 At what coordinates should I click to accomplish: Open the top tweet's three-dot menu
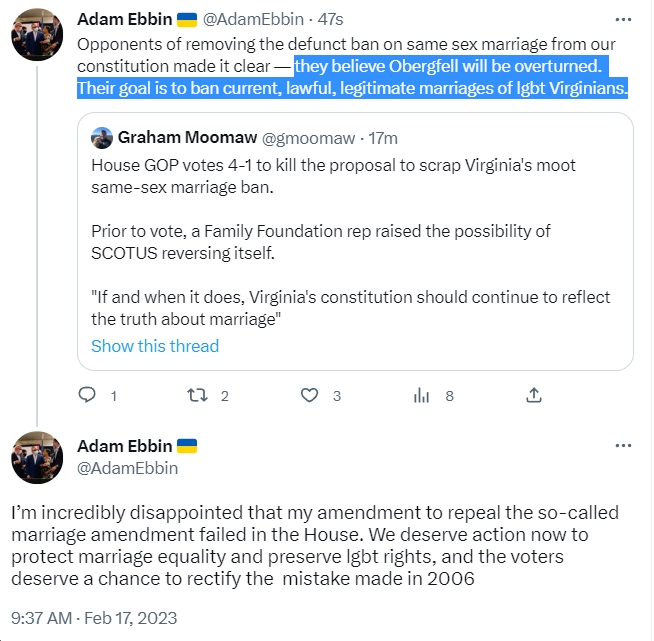623,20
